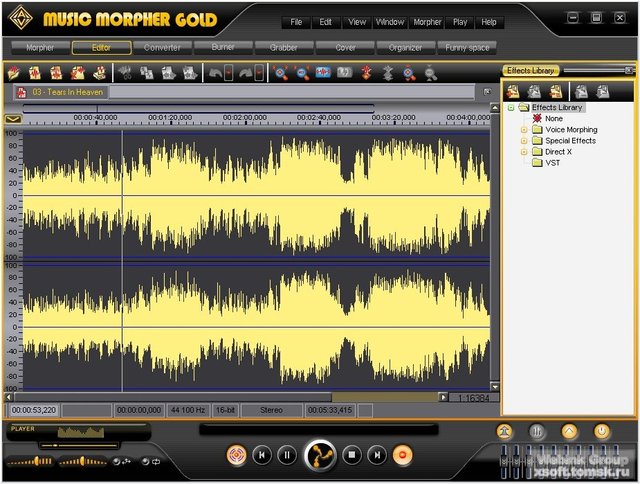
Task: Click the large center morph play button
Action: 320,455
